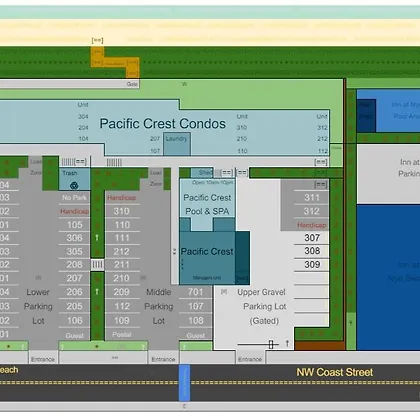
Task: Click the blue crosswalk on NW Coast Street
Action: (x=184, y=383)
